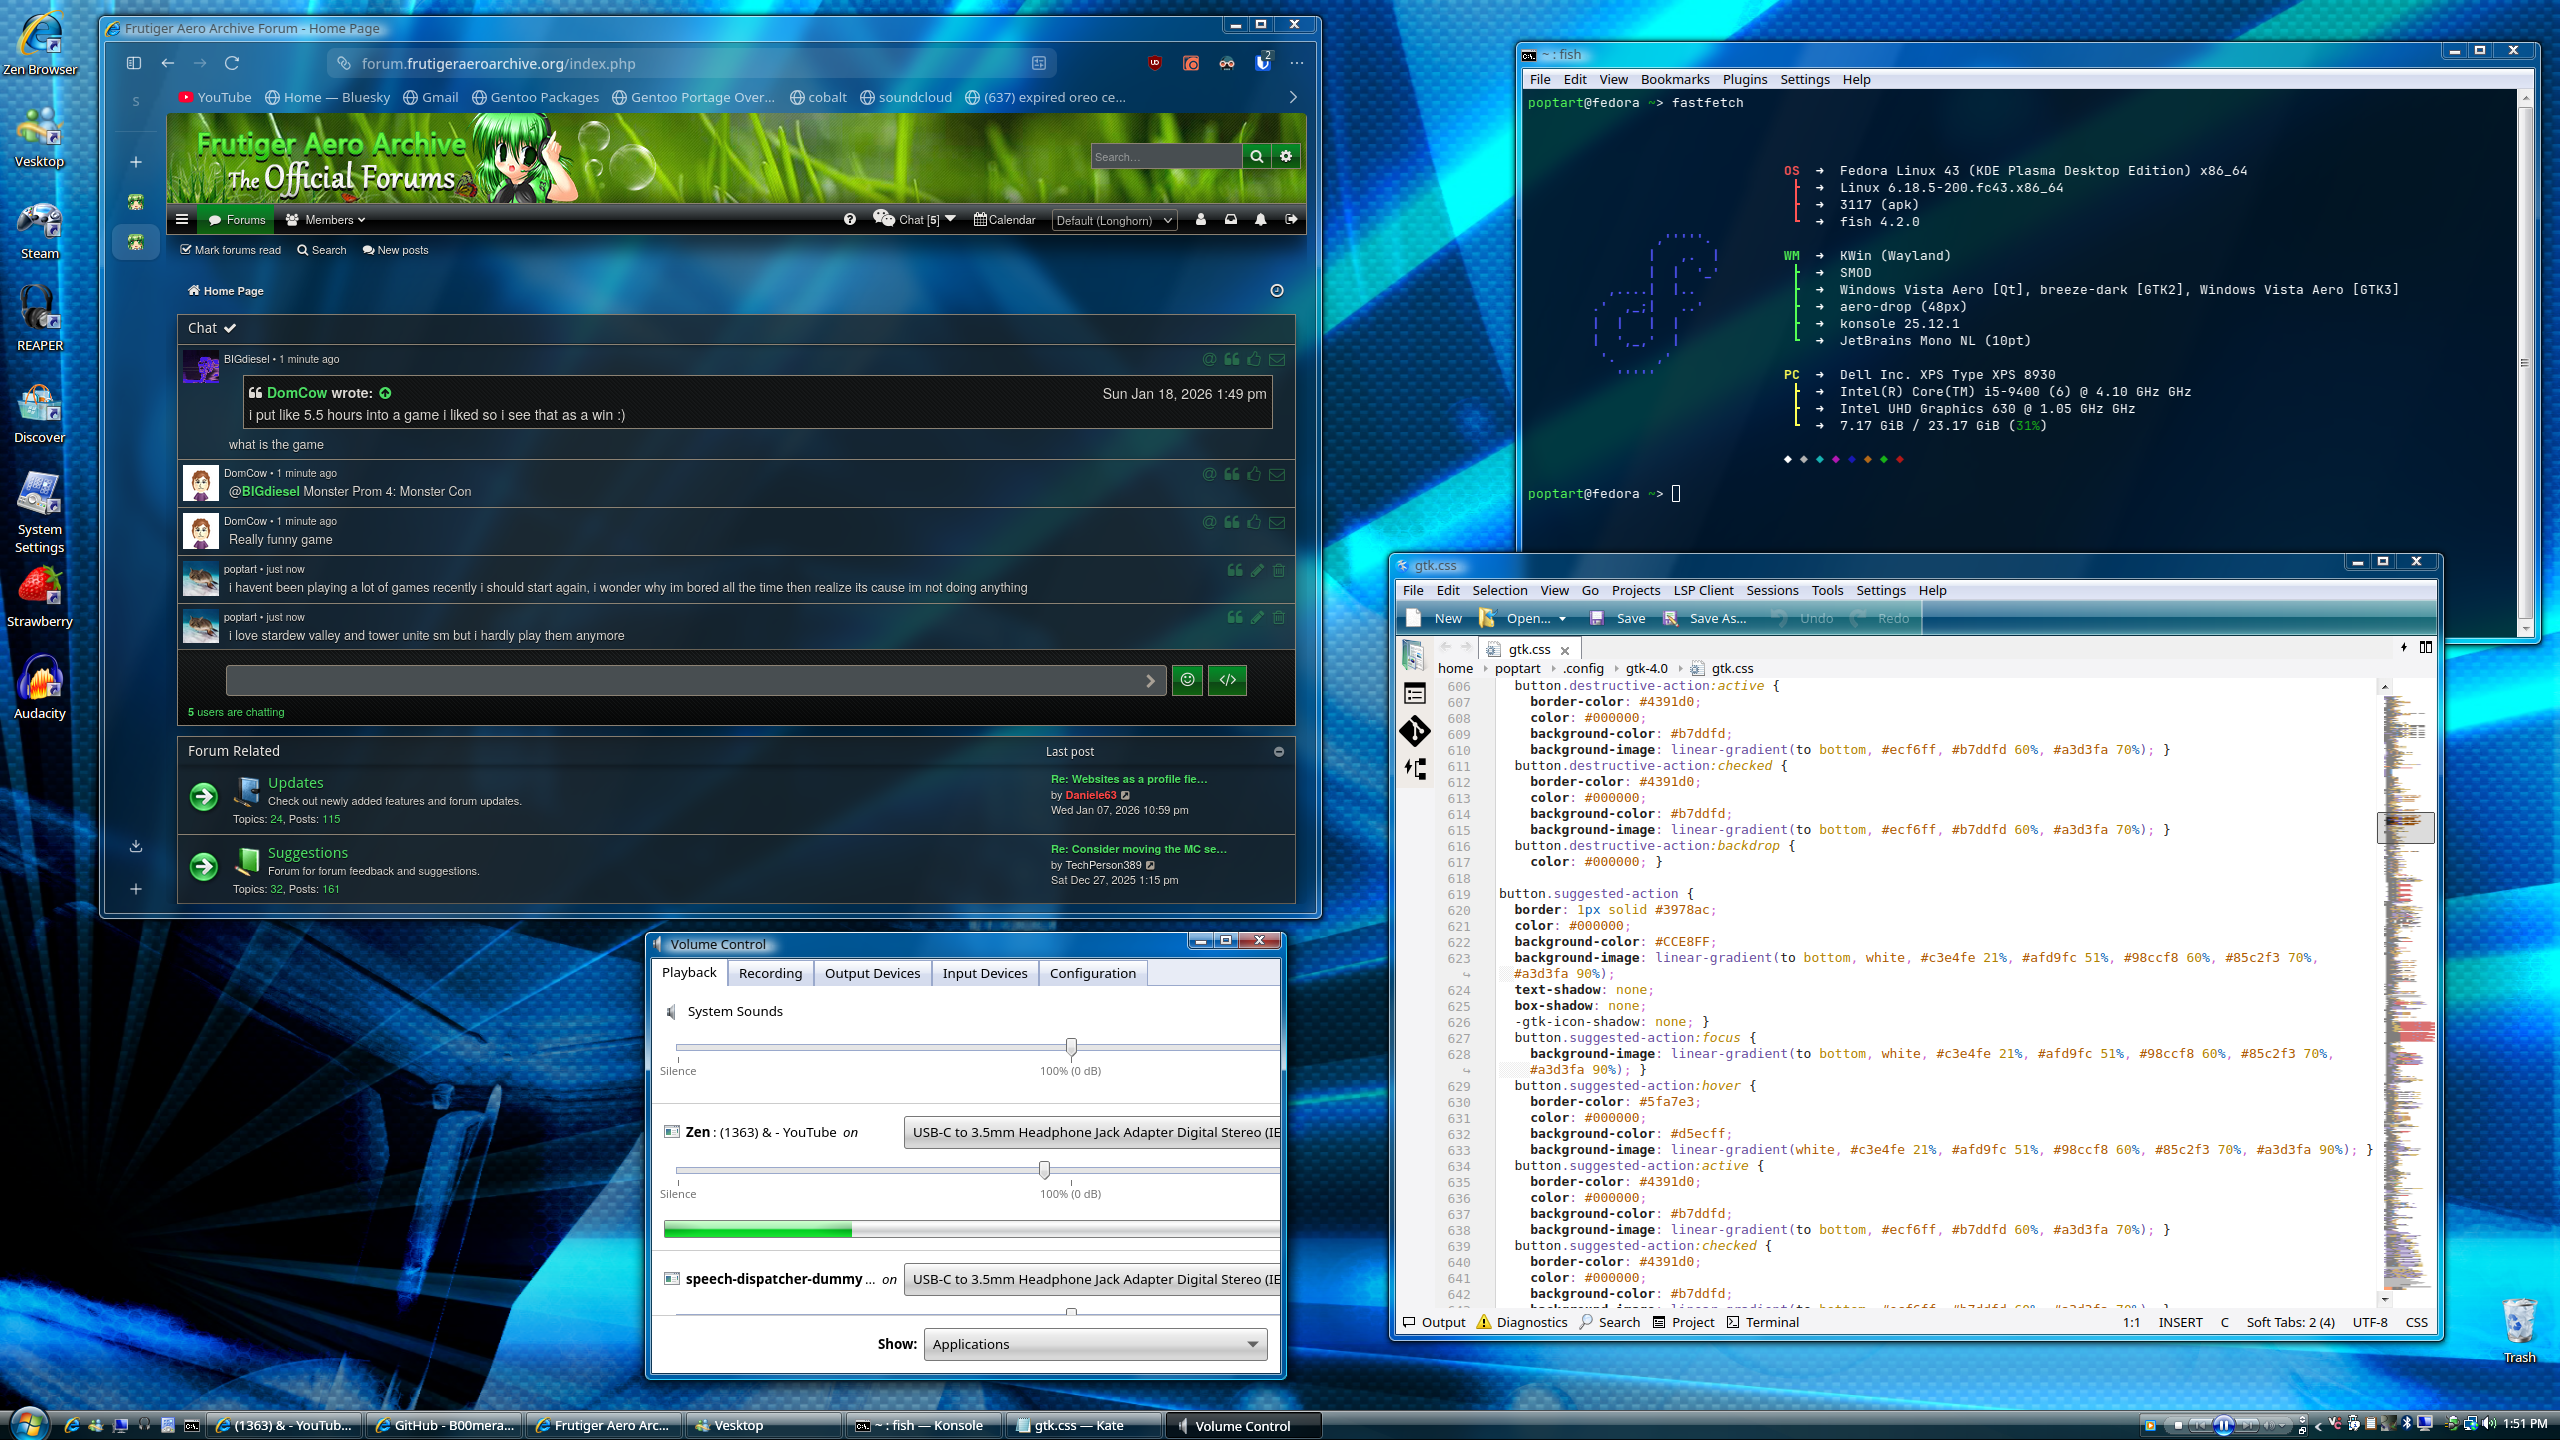Click Save button in Kate toolbar
Image resolution: width=2560 pixels, height=1440 pixels.
(1617, 619)
